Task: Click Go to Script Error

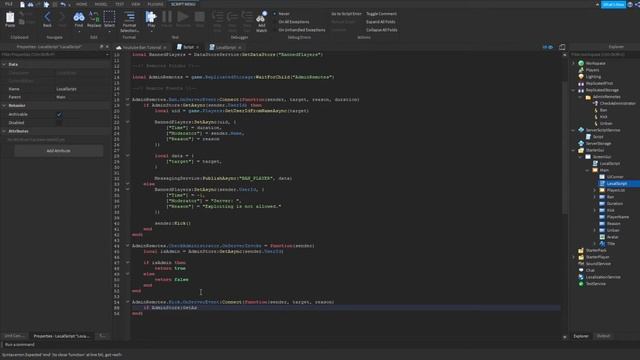Action: [x=346, y=13]
